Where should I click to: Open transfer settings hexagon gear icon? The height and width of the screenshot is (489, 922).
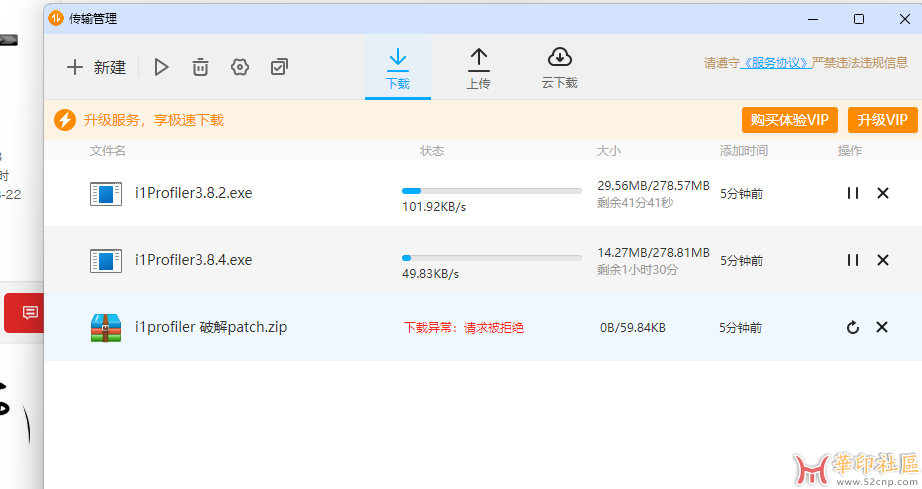tap(240, 67)
